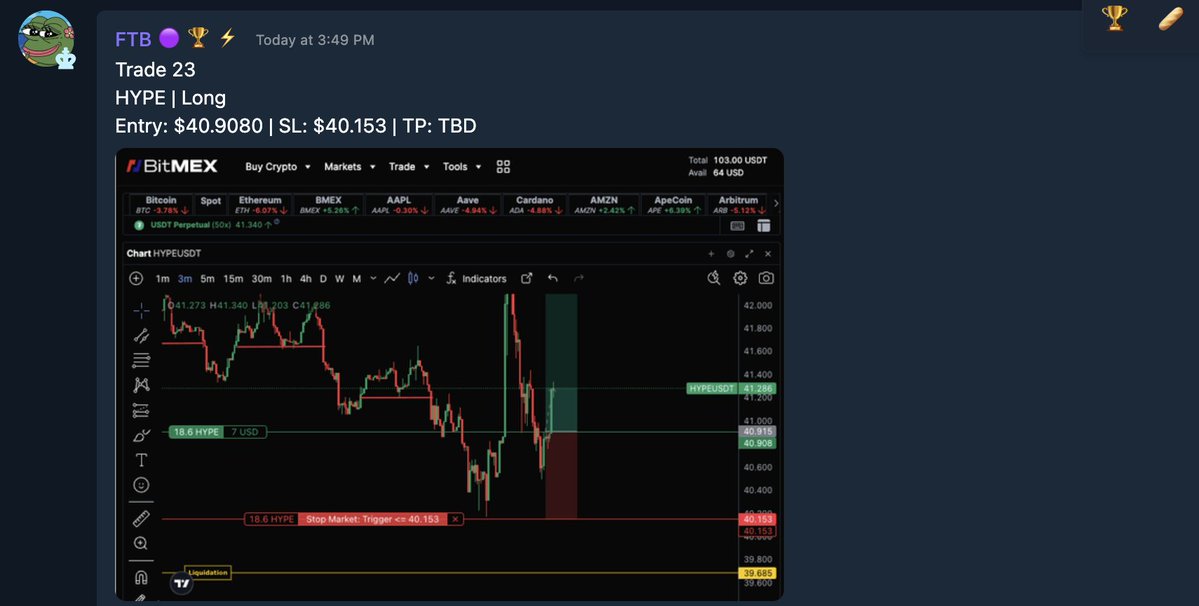This screenshot has height=606, width=1199.
Task: Select the candlestick chart style icon
Action: (x=413, y=279)
